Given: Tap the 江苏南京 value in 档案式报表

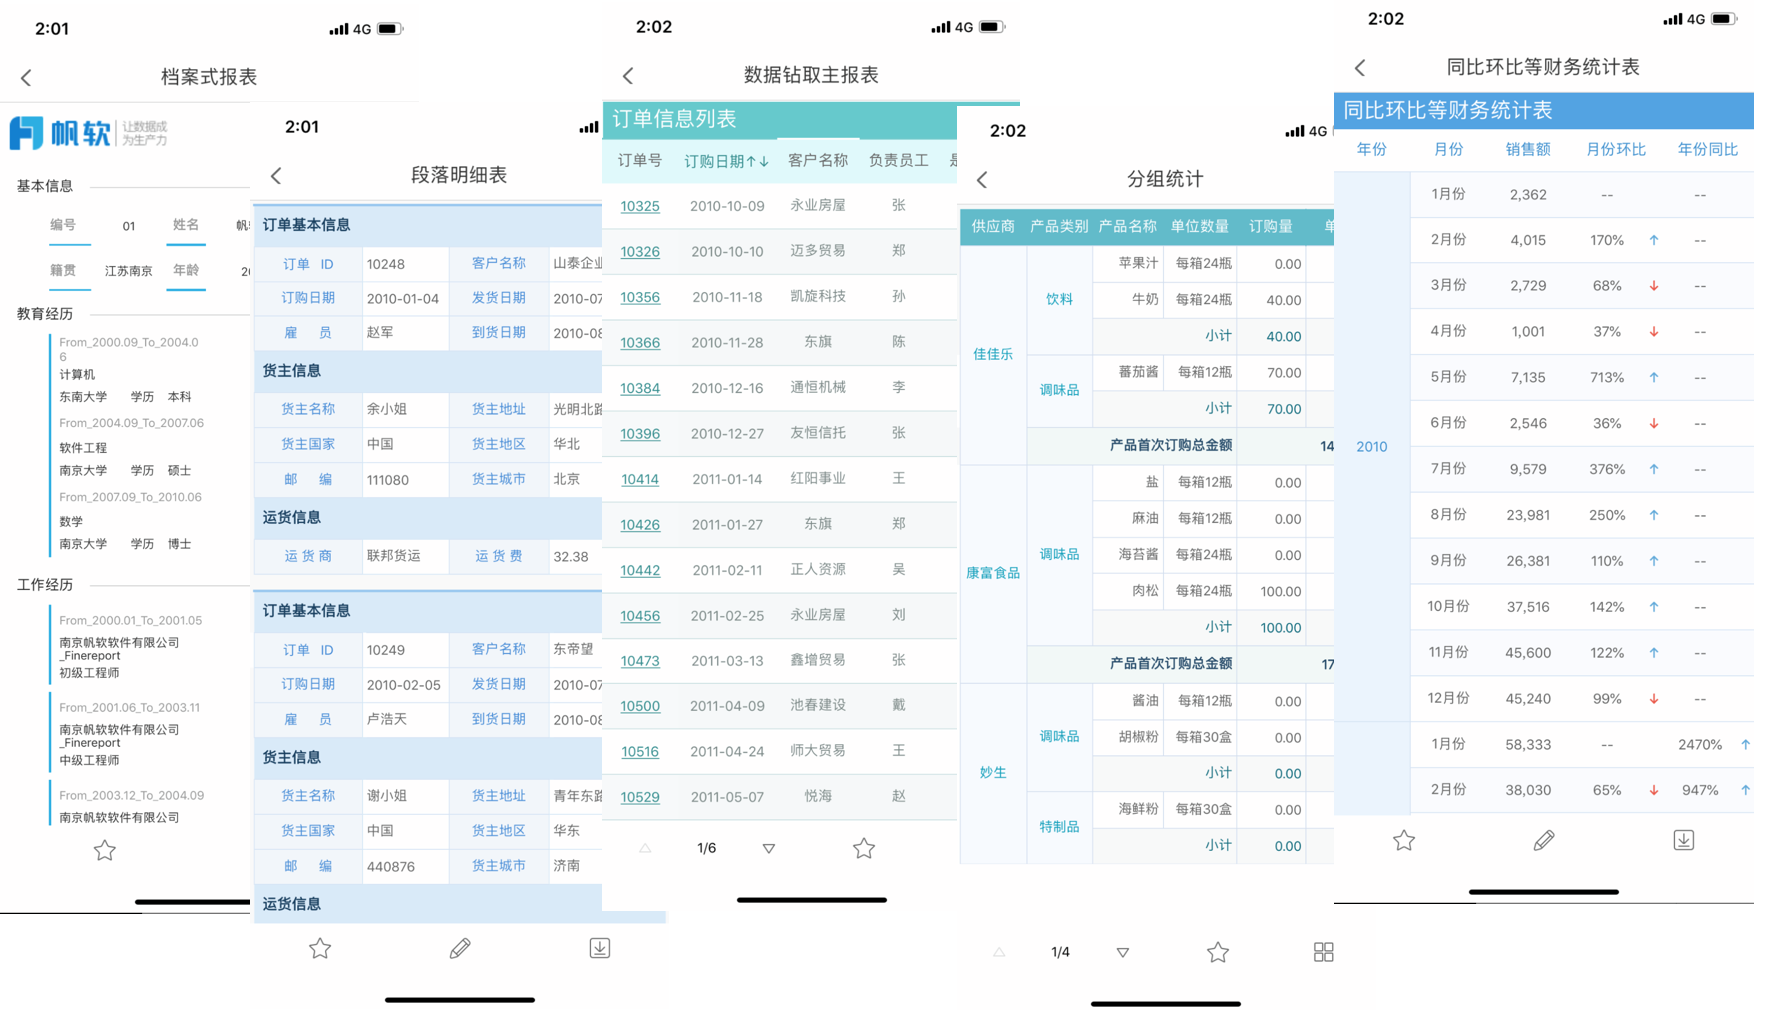Looking at the screenshot, I should click(129, 271).
